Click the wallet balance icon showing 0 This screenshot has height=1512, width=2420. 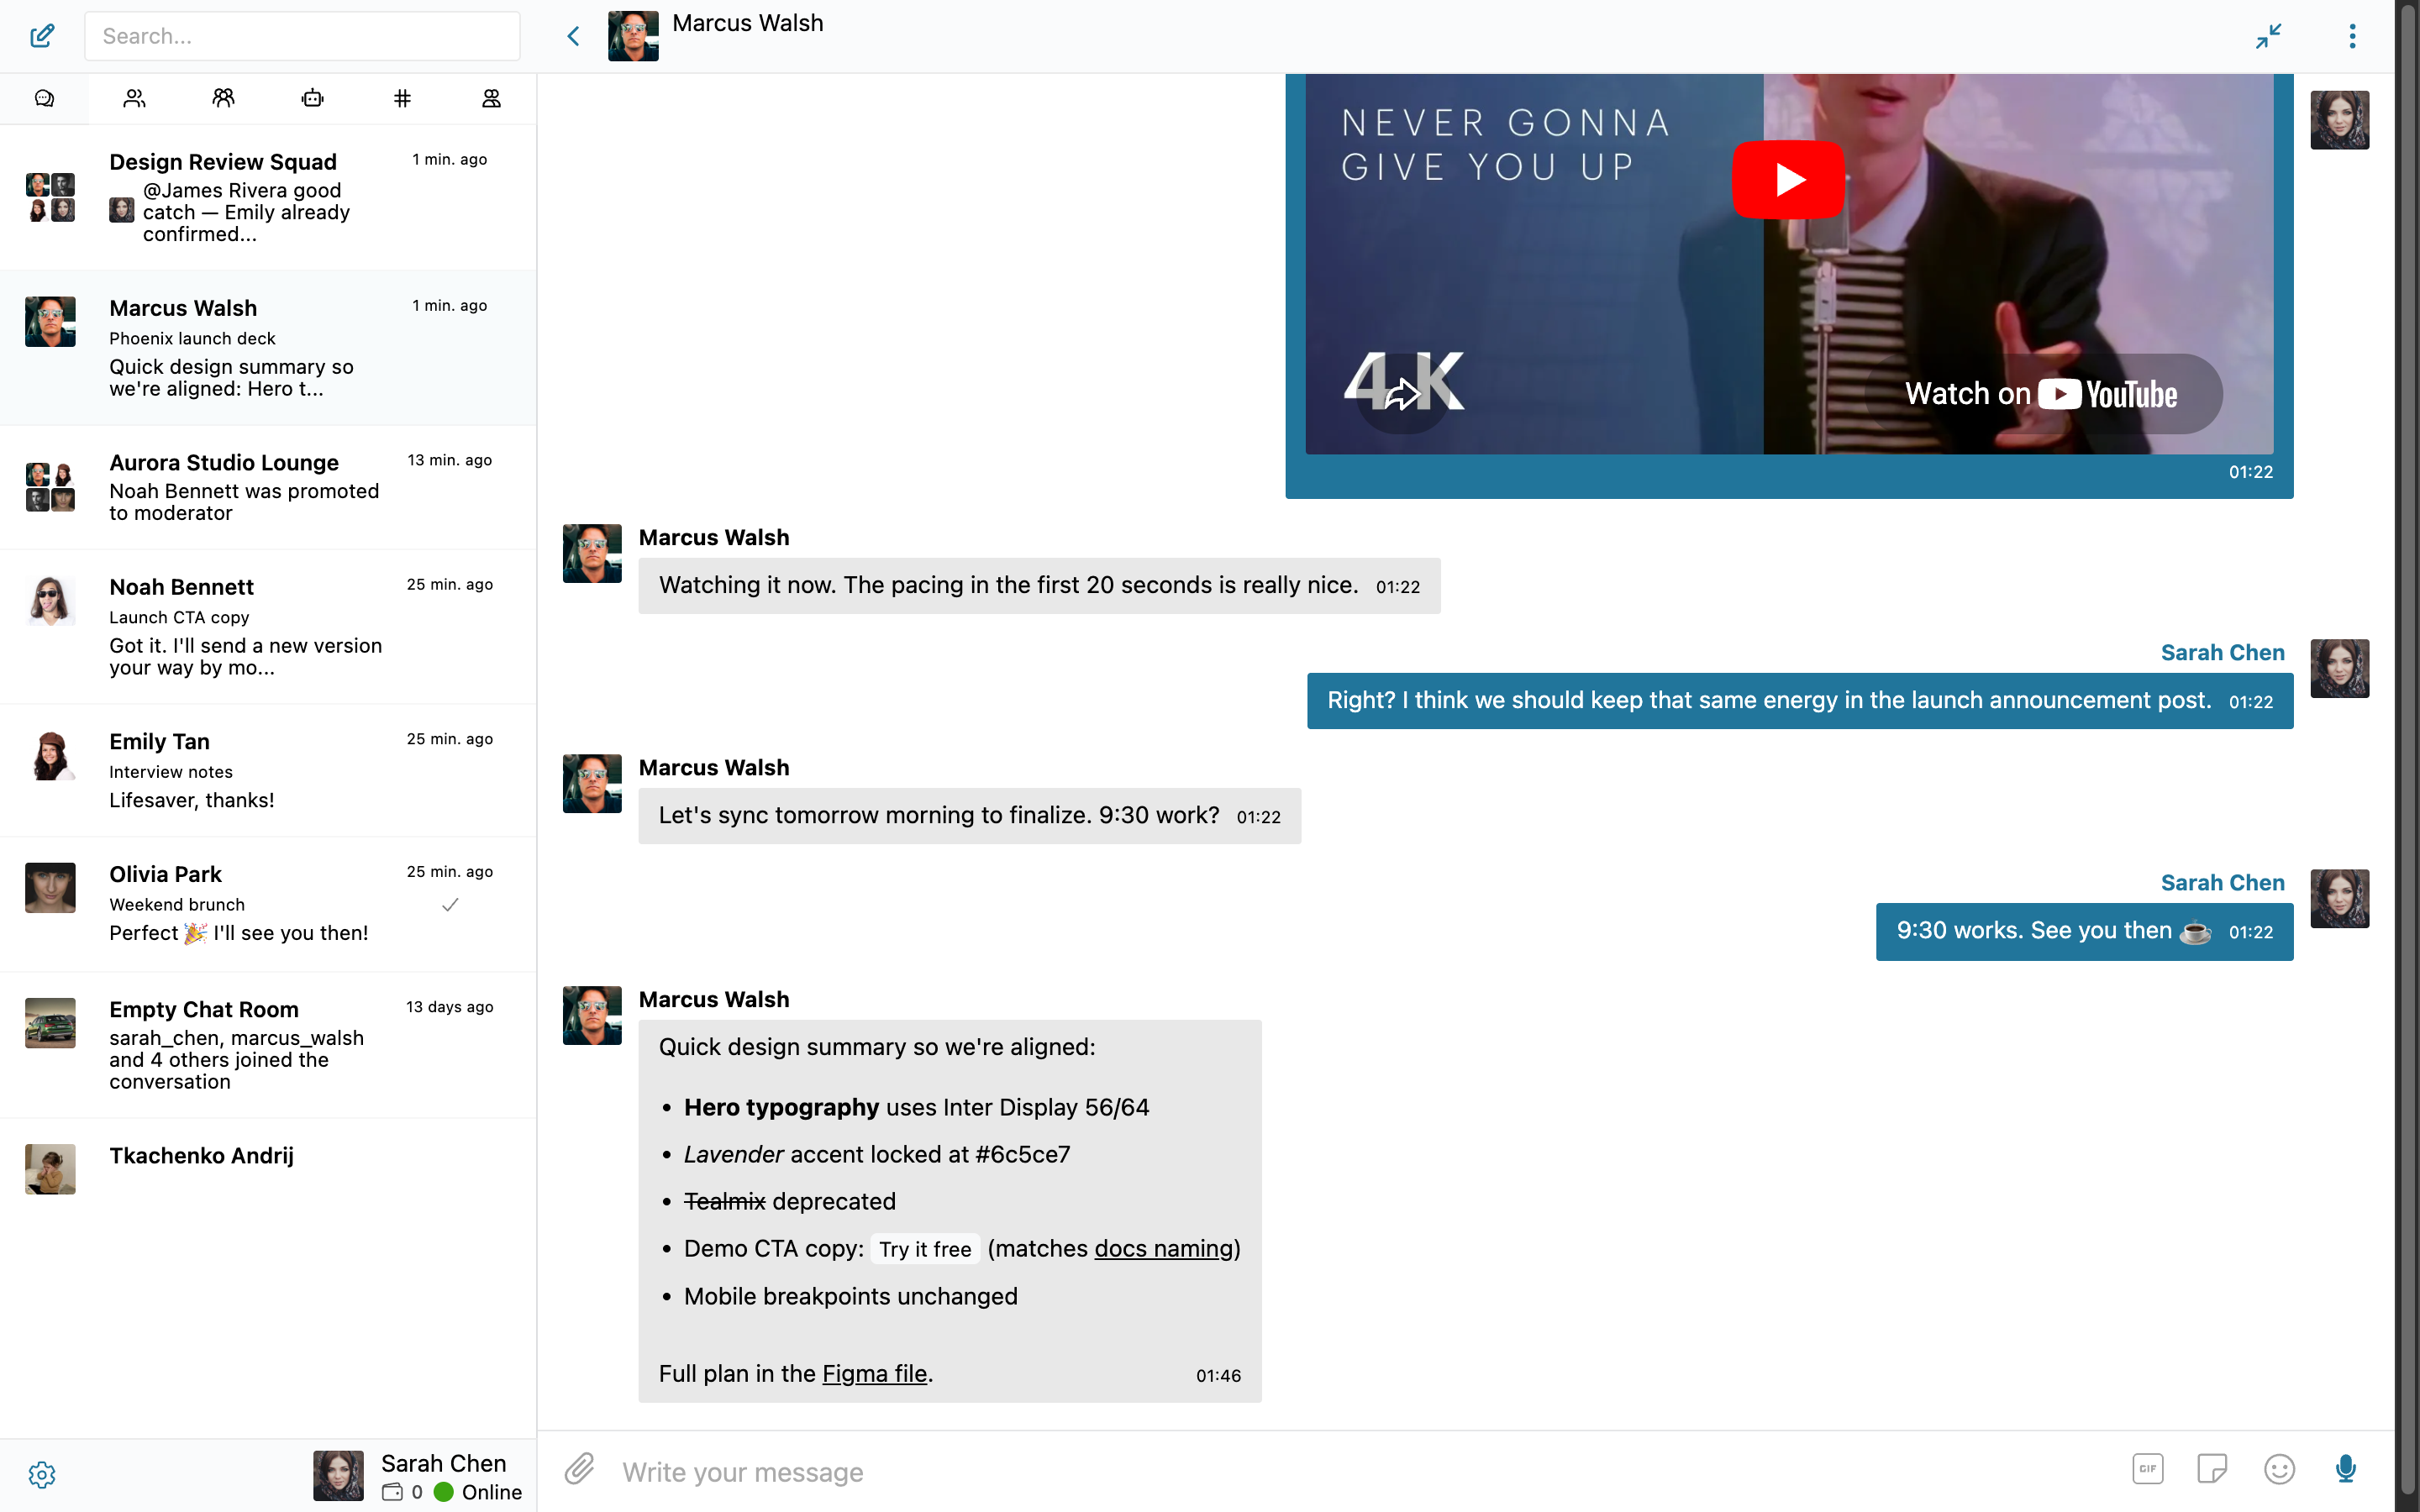click(x=392, y=1492)
